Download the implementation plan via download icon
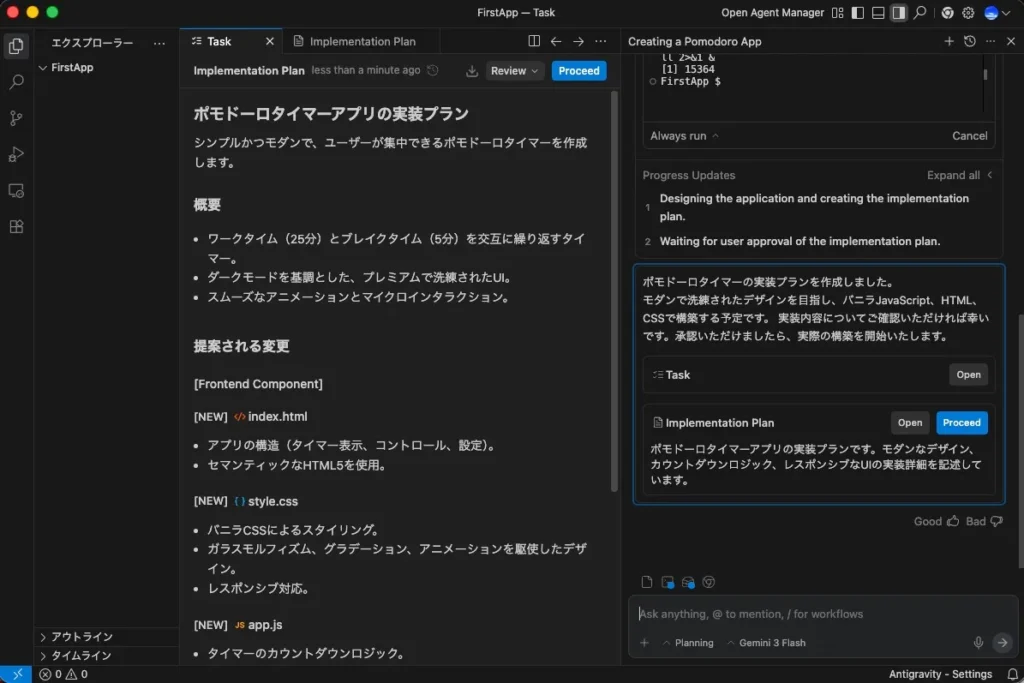This screenshot has width=1024, height=683. [472, 71]
